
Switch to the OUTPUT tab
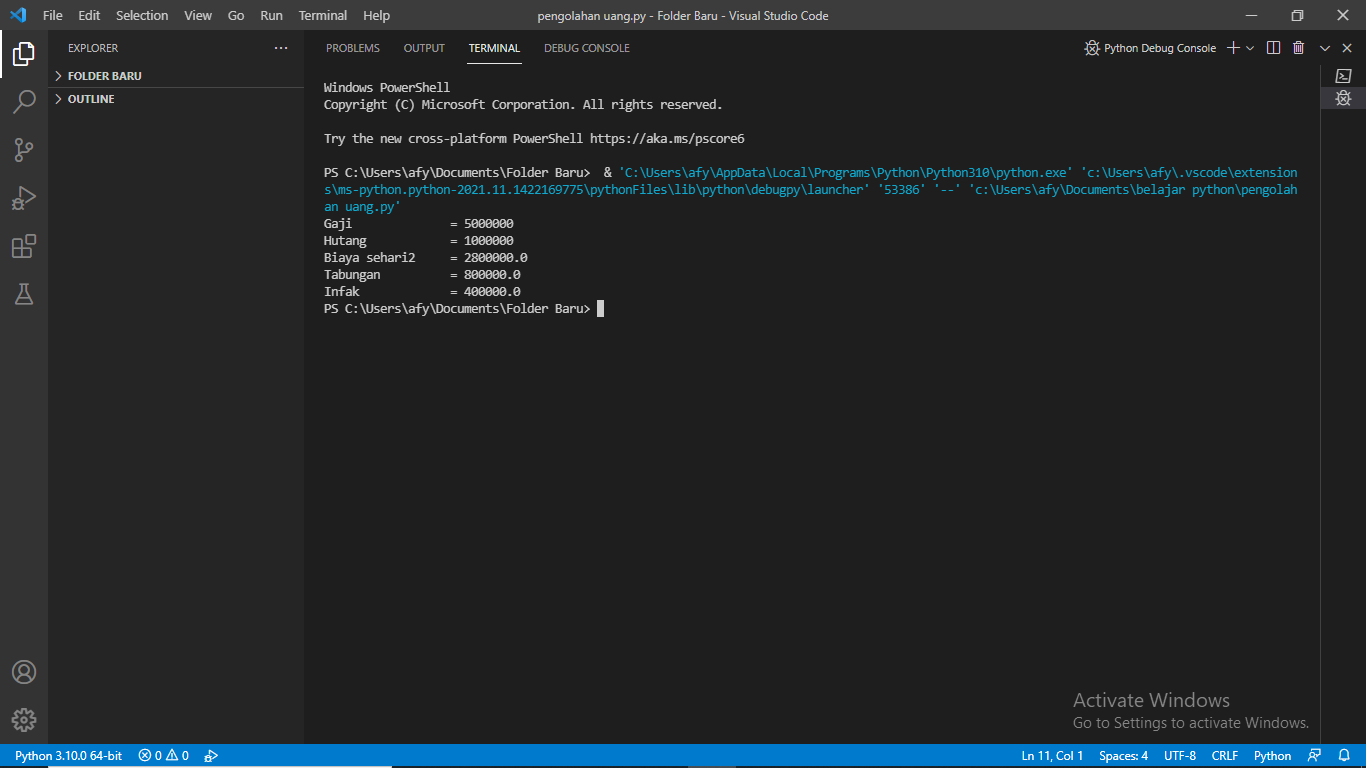click(424, 48)
